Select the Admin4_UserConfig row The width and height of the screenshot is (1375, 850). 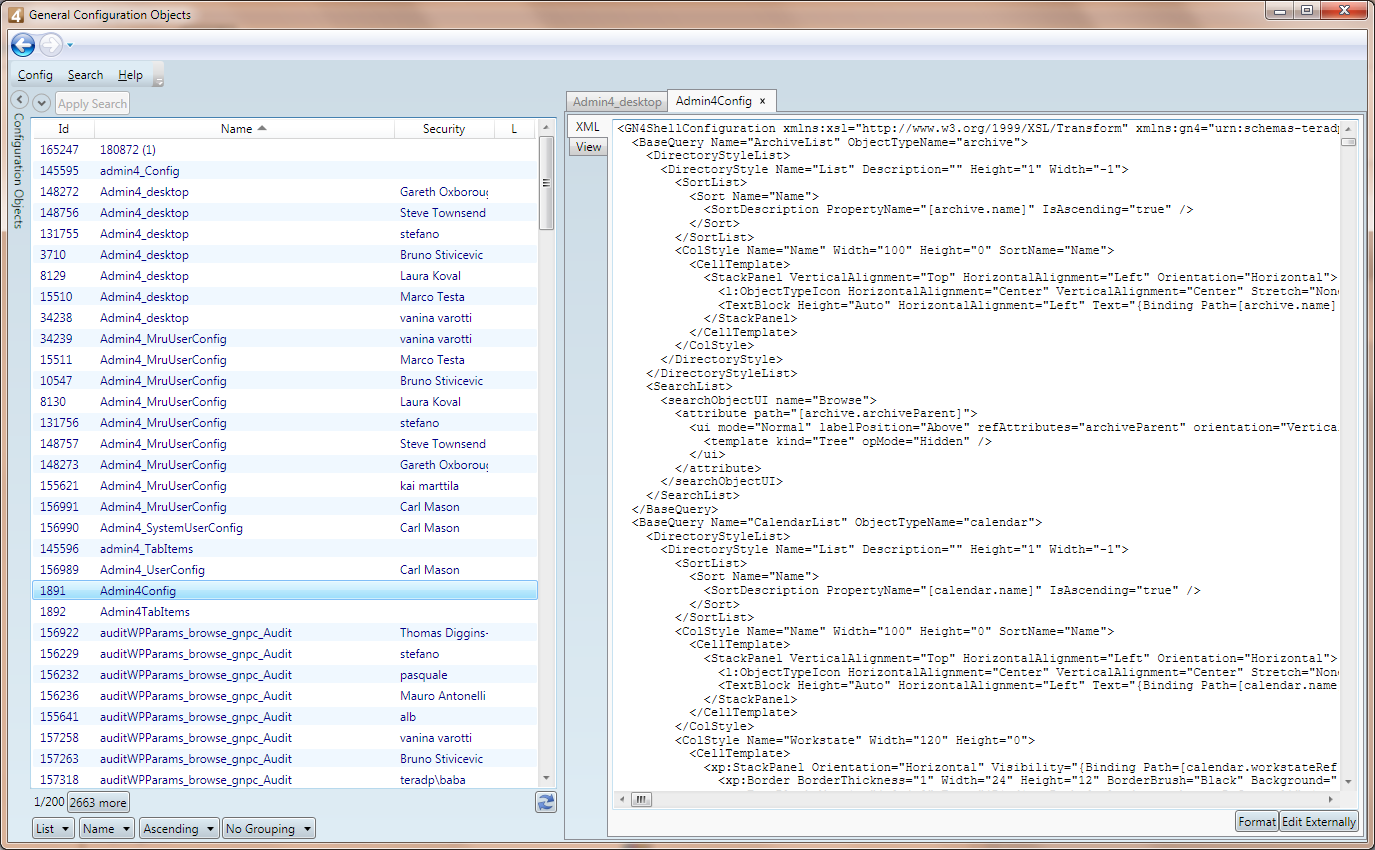tap(285, 570)
